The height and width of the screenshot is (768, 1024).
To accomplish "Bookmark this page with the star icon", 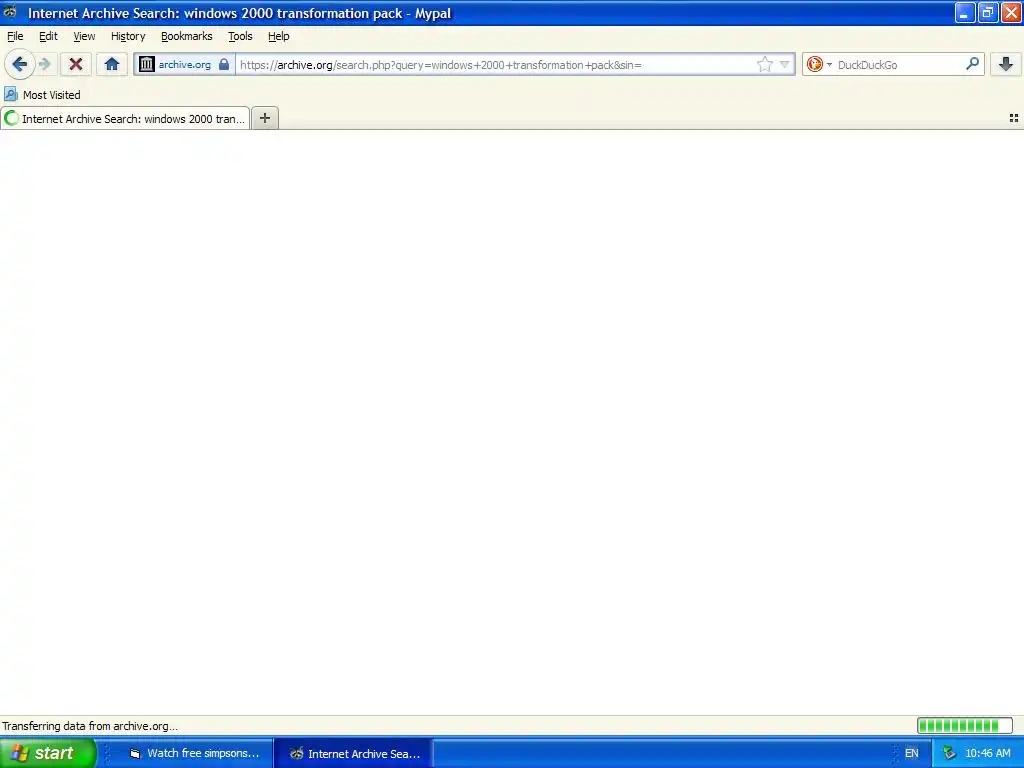I will pyautogui.click(x=764, y=64).
